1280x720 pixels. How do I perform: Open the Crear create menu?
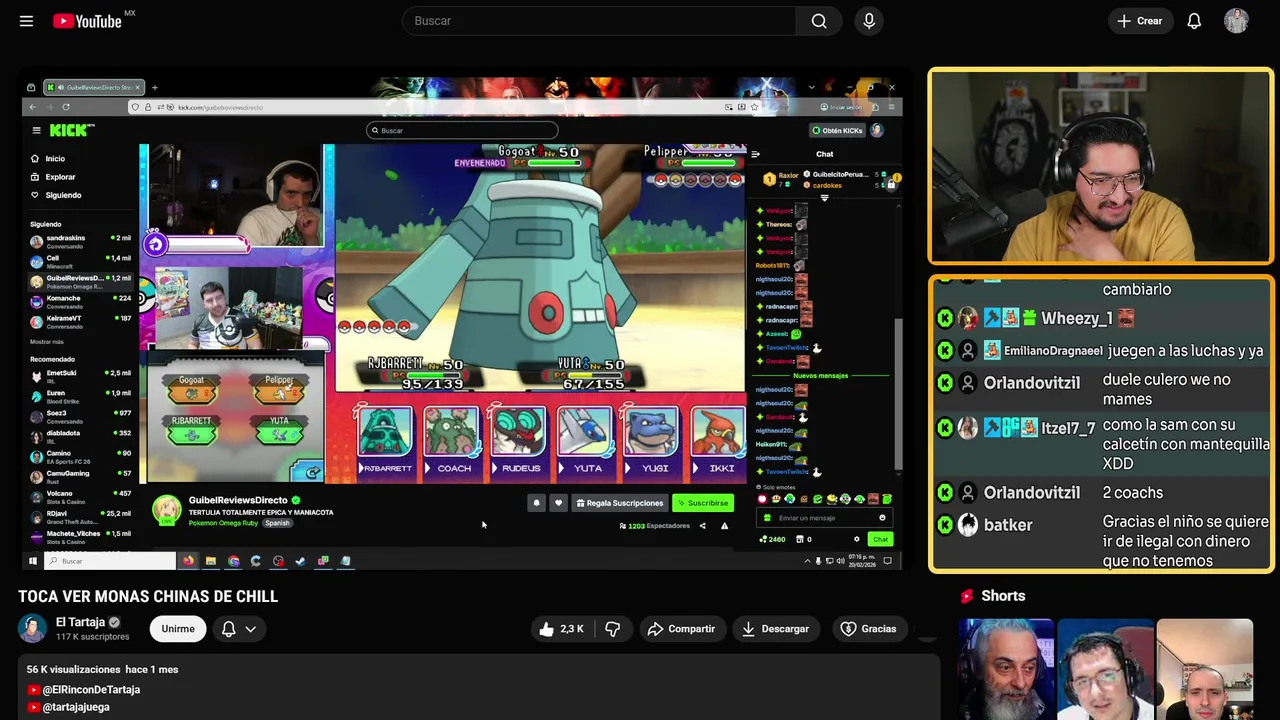point(1139,21)
